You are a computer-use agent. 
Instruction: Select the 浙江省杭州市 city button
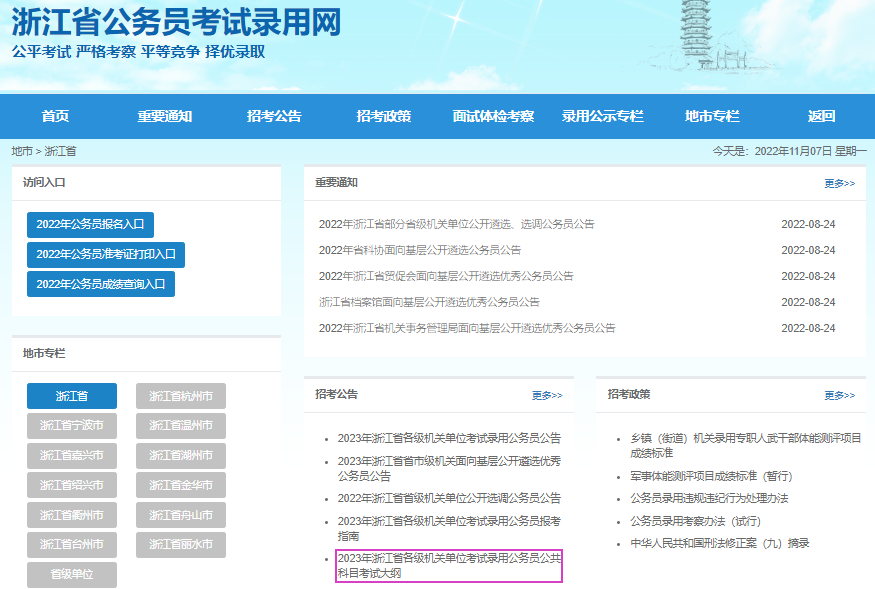coord(181,396)
